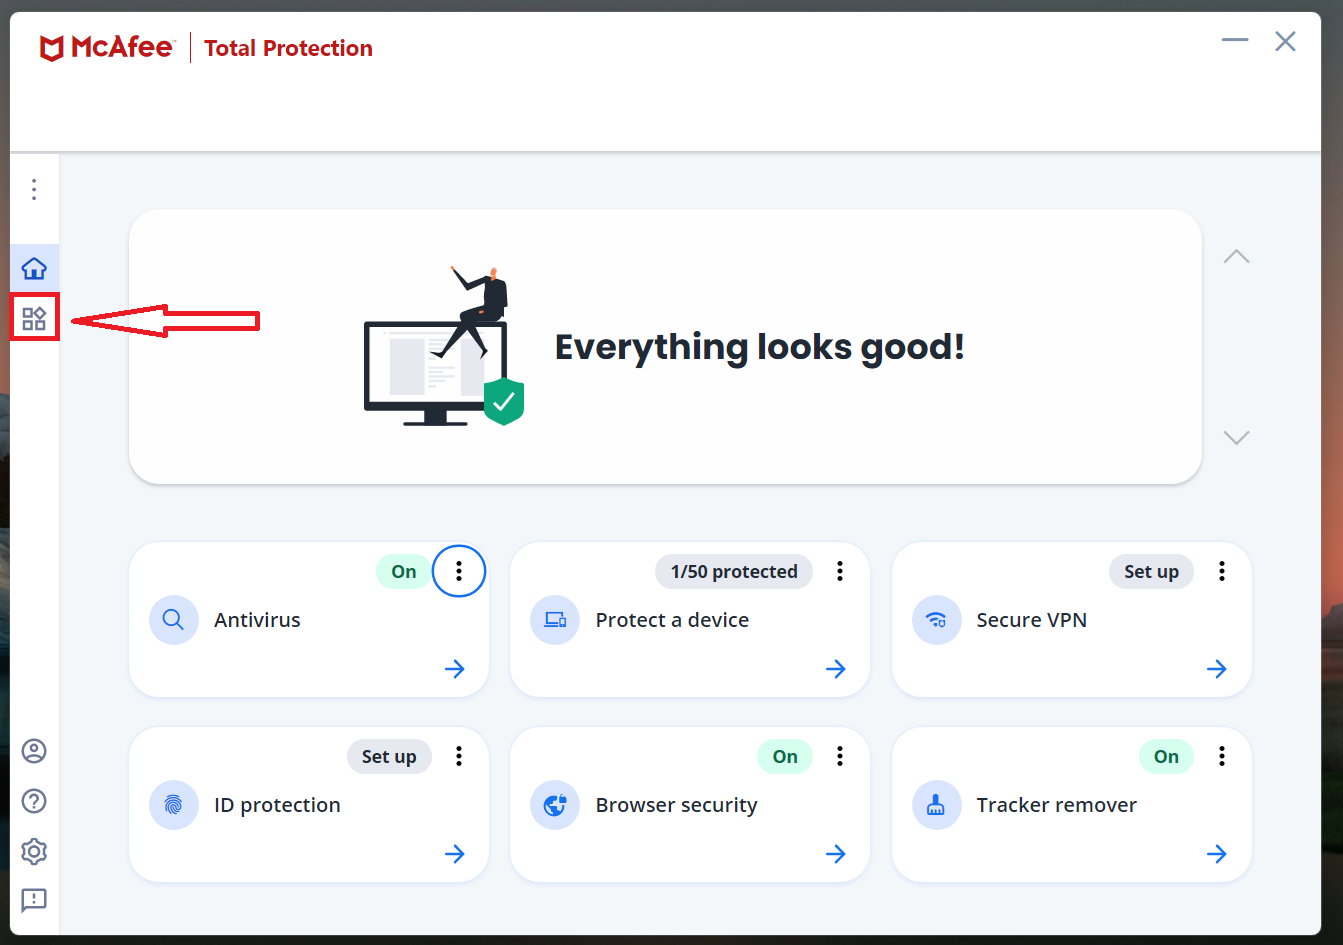The height and width of the screenshot is (945, 1343).
Task: Click the Browser security On status badge
Action: tap(785, 757)
